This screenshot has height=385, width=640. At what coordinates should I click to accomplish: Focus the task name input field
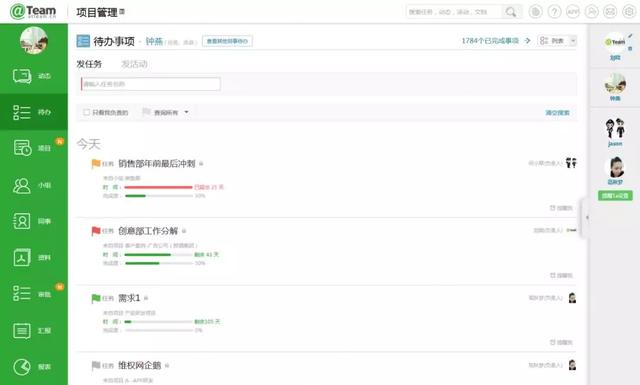(151, 84)
